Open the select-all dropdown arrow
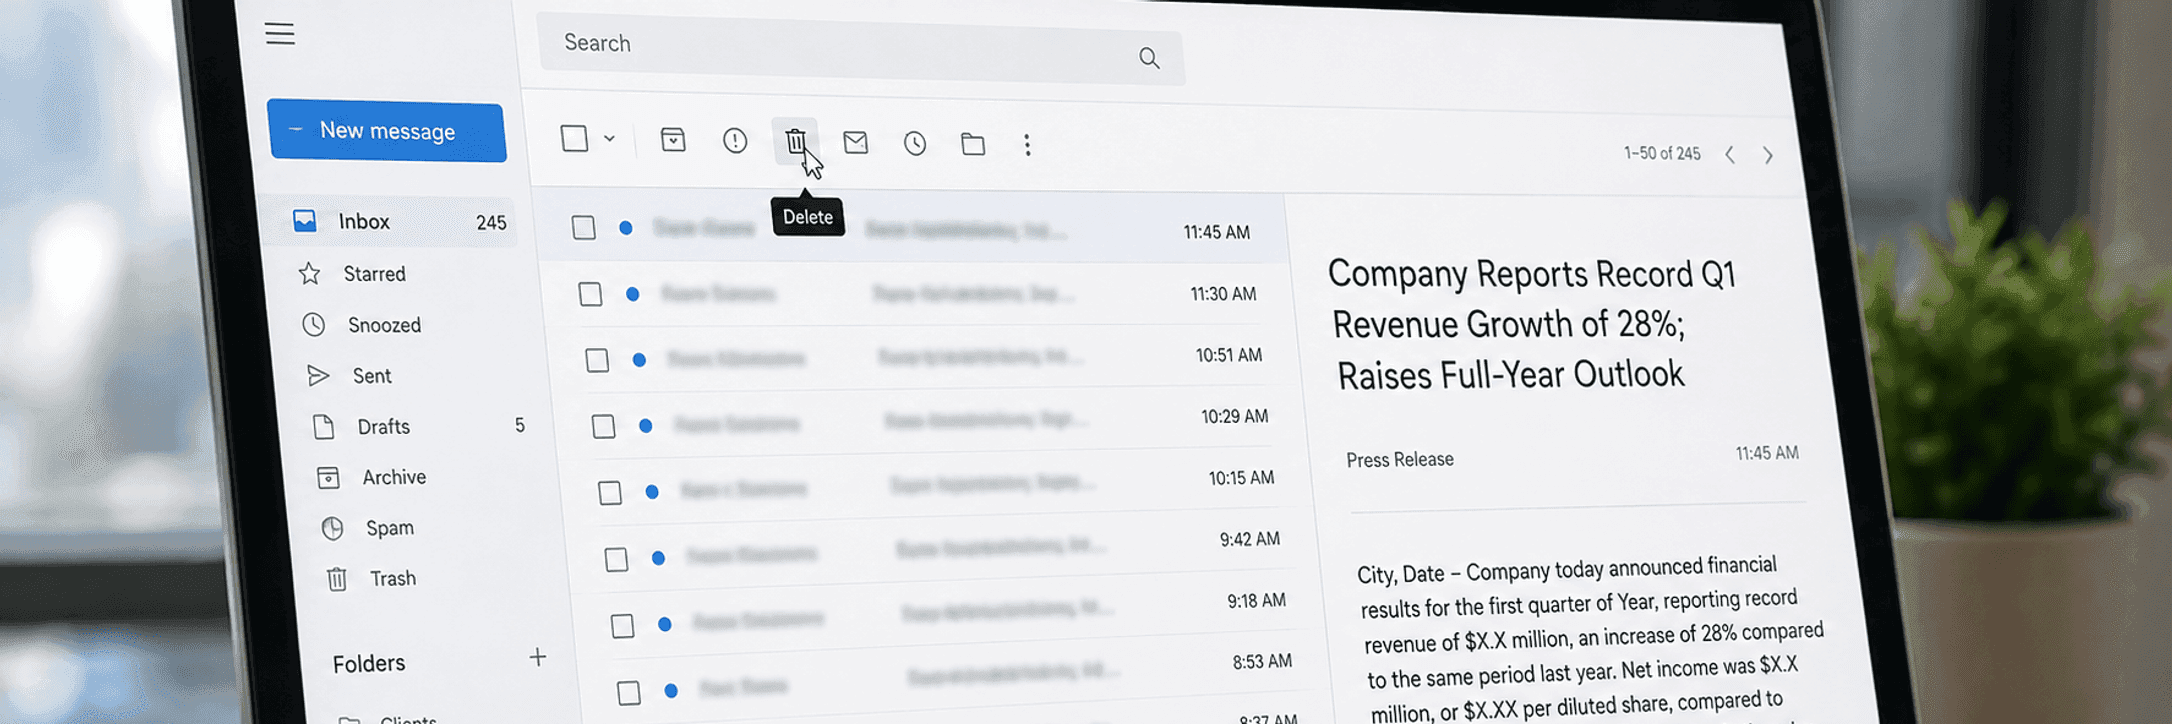This screenshot has width=2172, height=724. pyautogui.click(x=609, y=139)
